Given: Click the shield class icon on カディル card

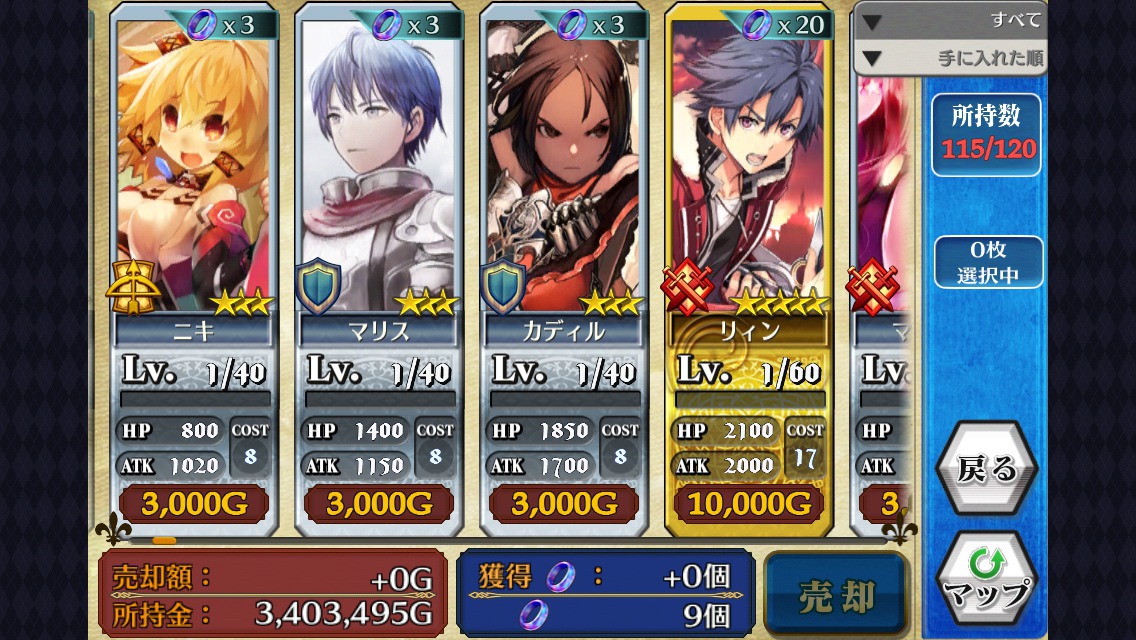Looking at the screenshot, I should (x=504, y=286).
